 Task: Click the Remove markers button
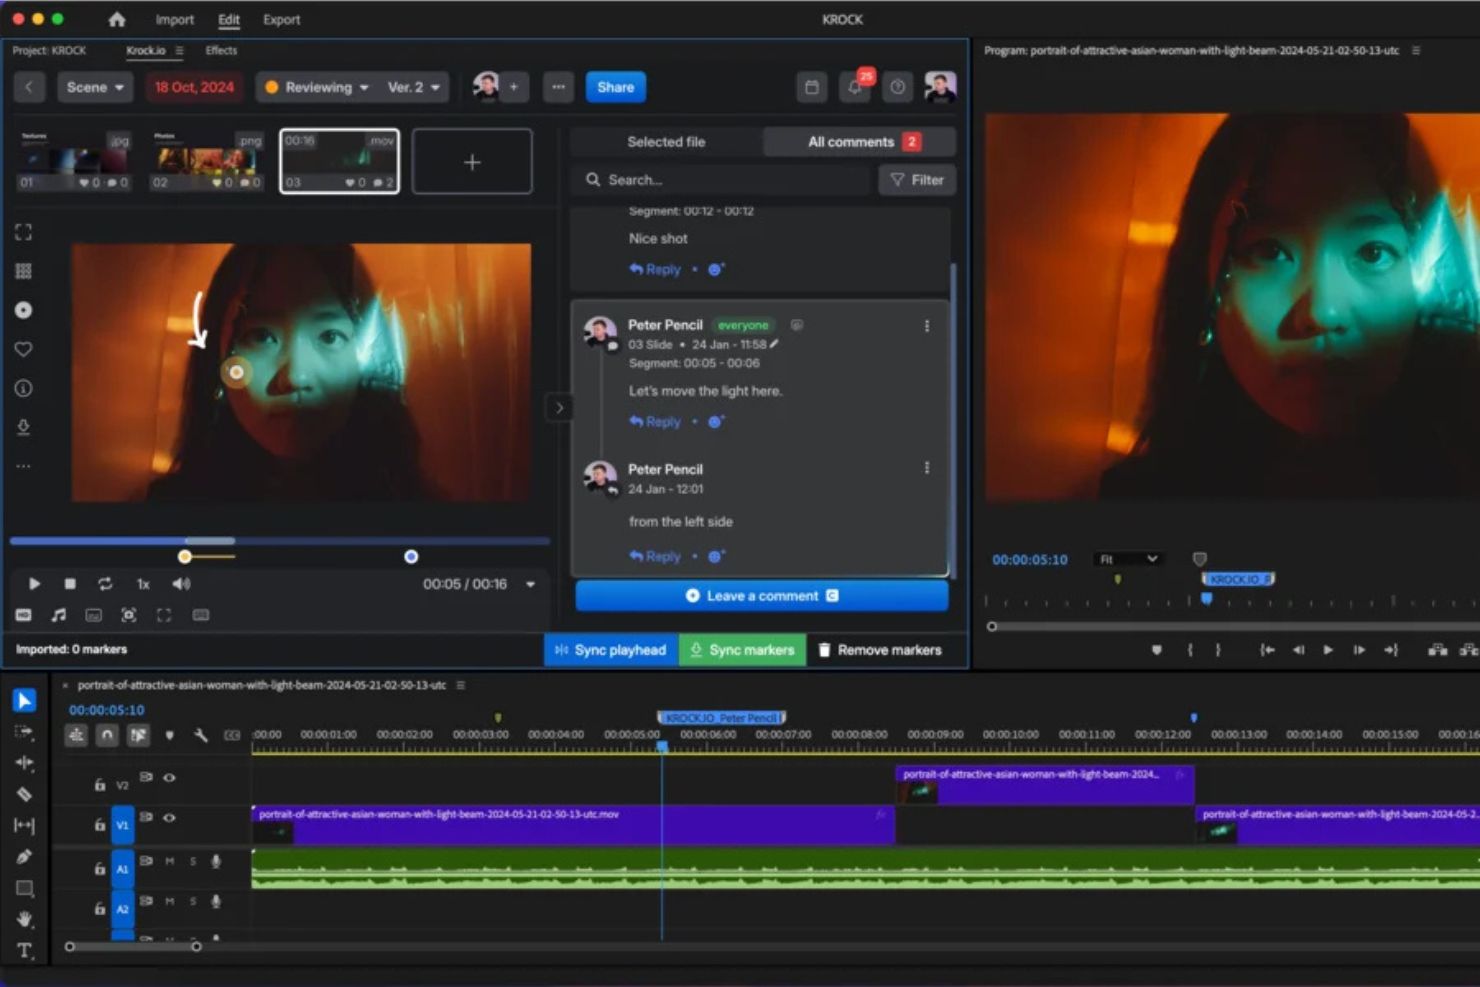click(x=880, y=650)
